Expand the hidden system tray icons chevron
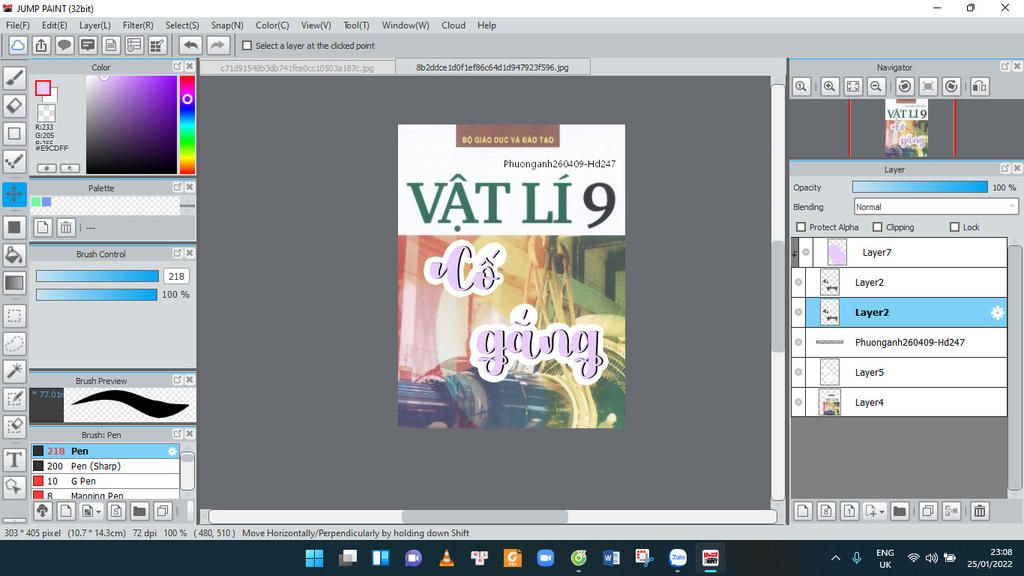1024x576 pixels. point(835,558)
